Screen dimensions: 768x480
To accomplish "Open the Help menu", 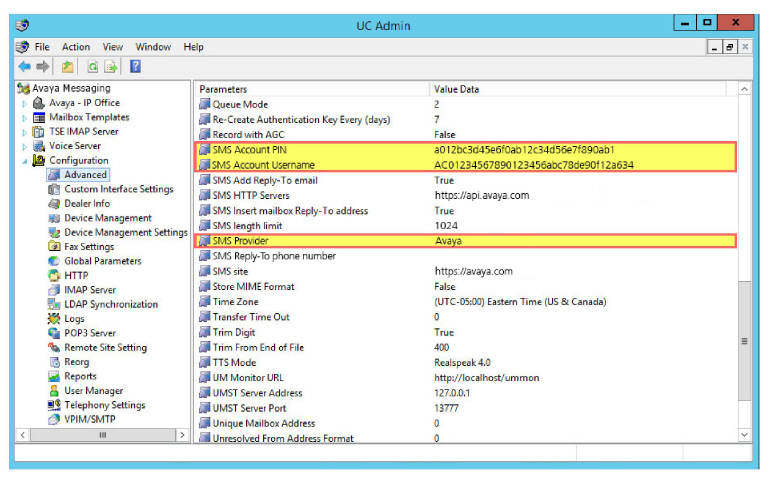I will [193, 47].
